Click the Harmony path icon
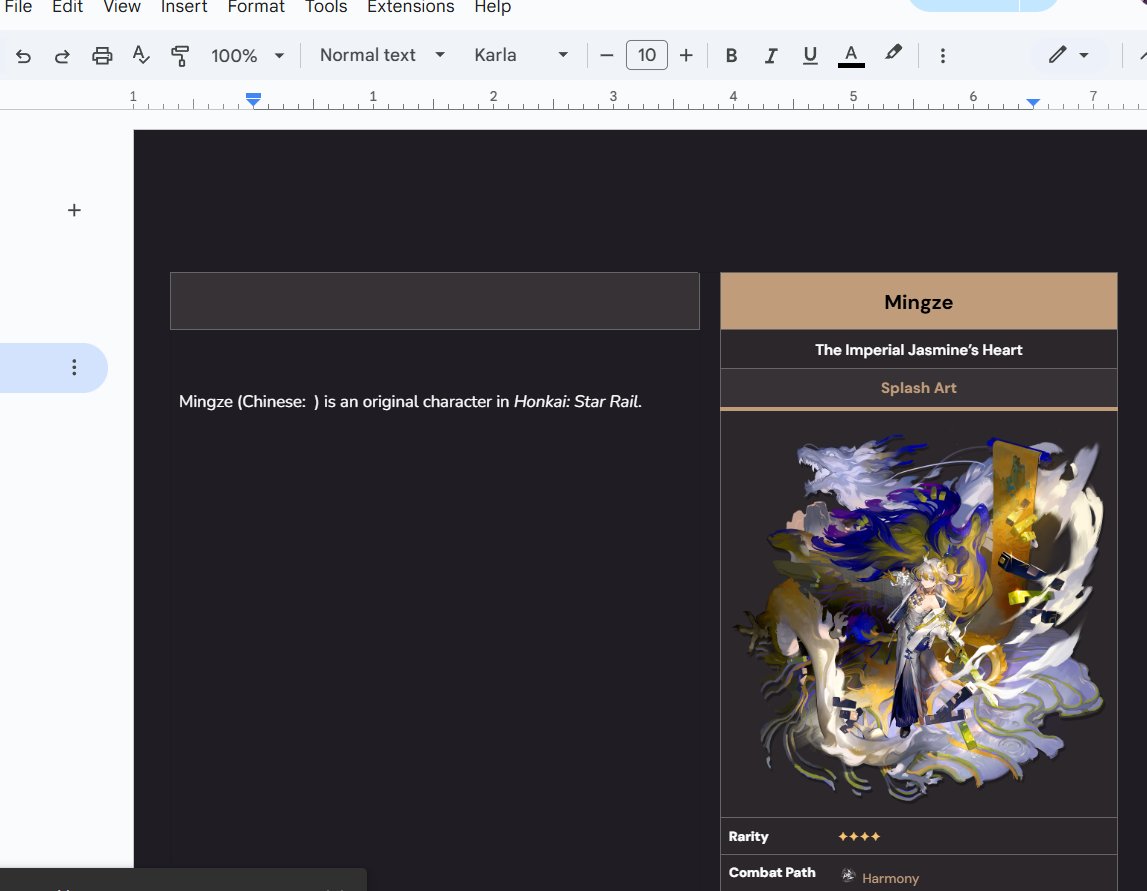 point(848,875)
